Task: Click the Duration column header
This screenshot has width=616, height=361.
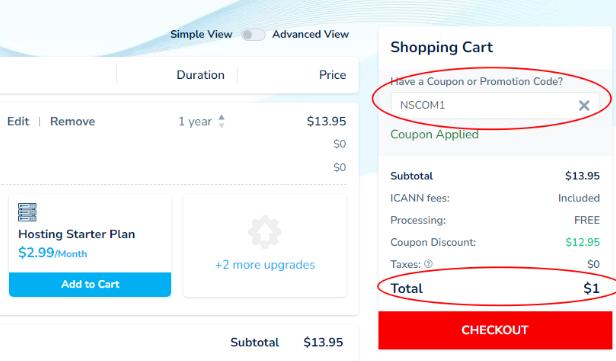Action: point(200,75)
